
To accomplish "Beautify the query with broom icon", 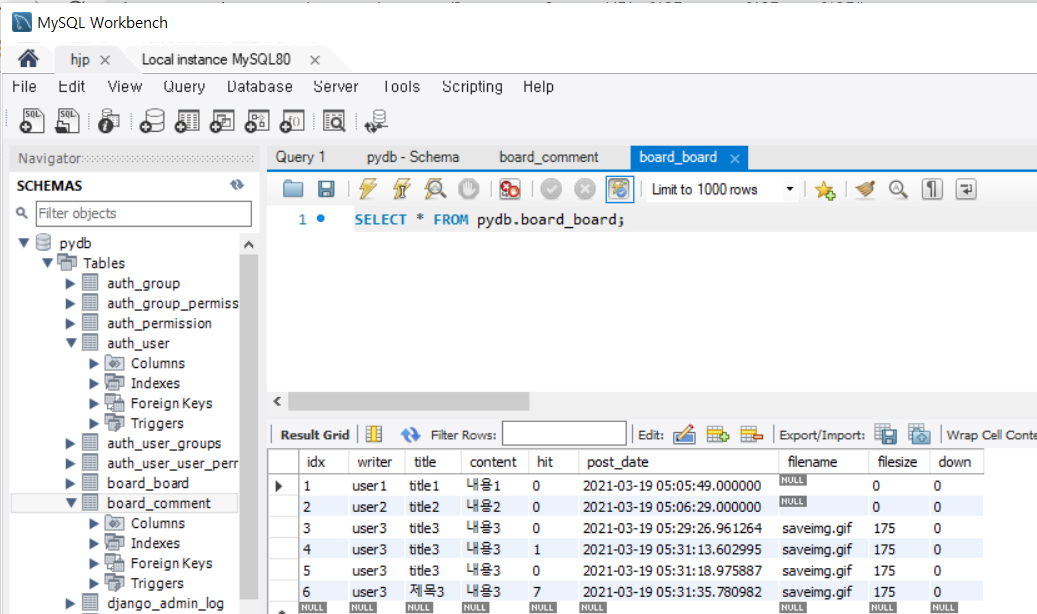I will (865, 189).
